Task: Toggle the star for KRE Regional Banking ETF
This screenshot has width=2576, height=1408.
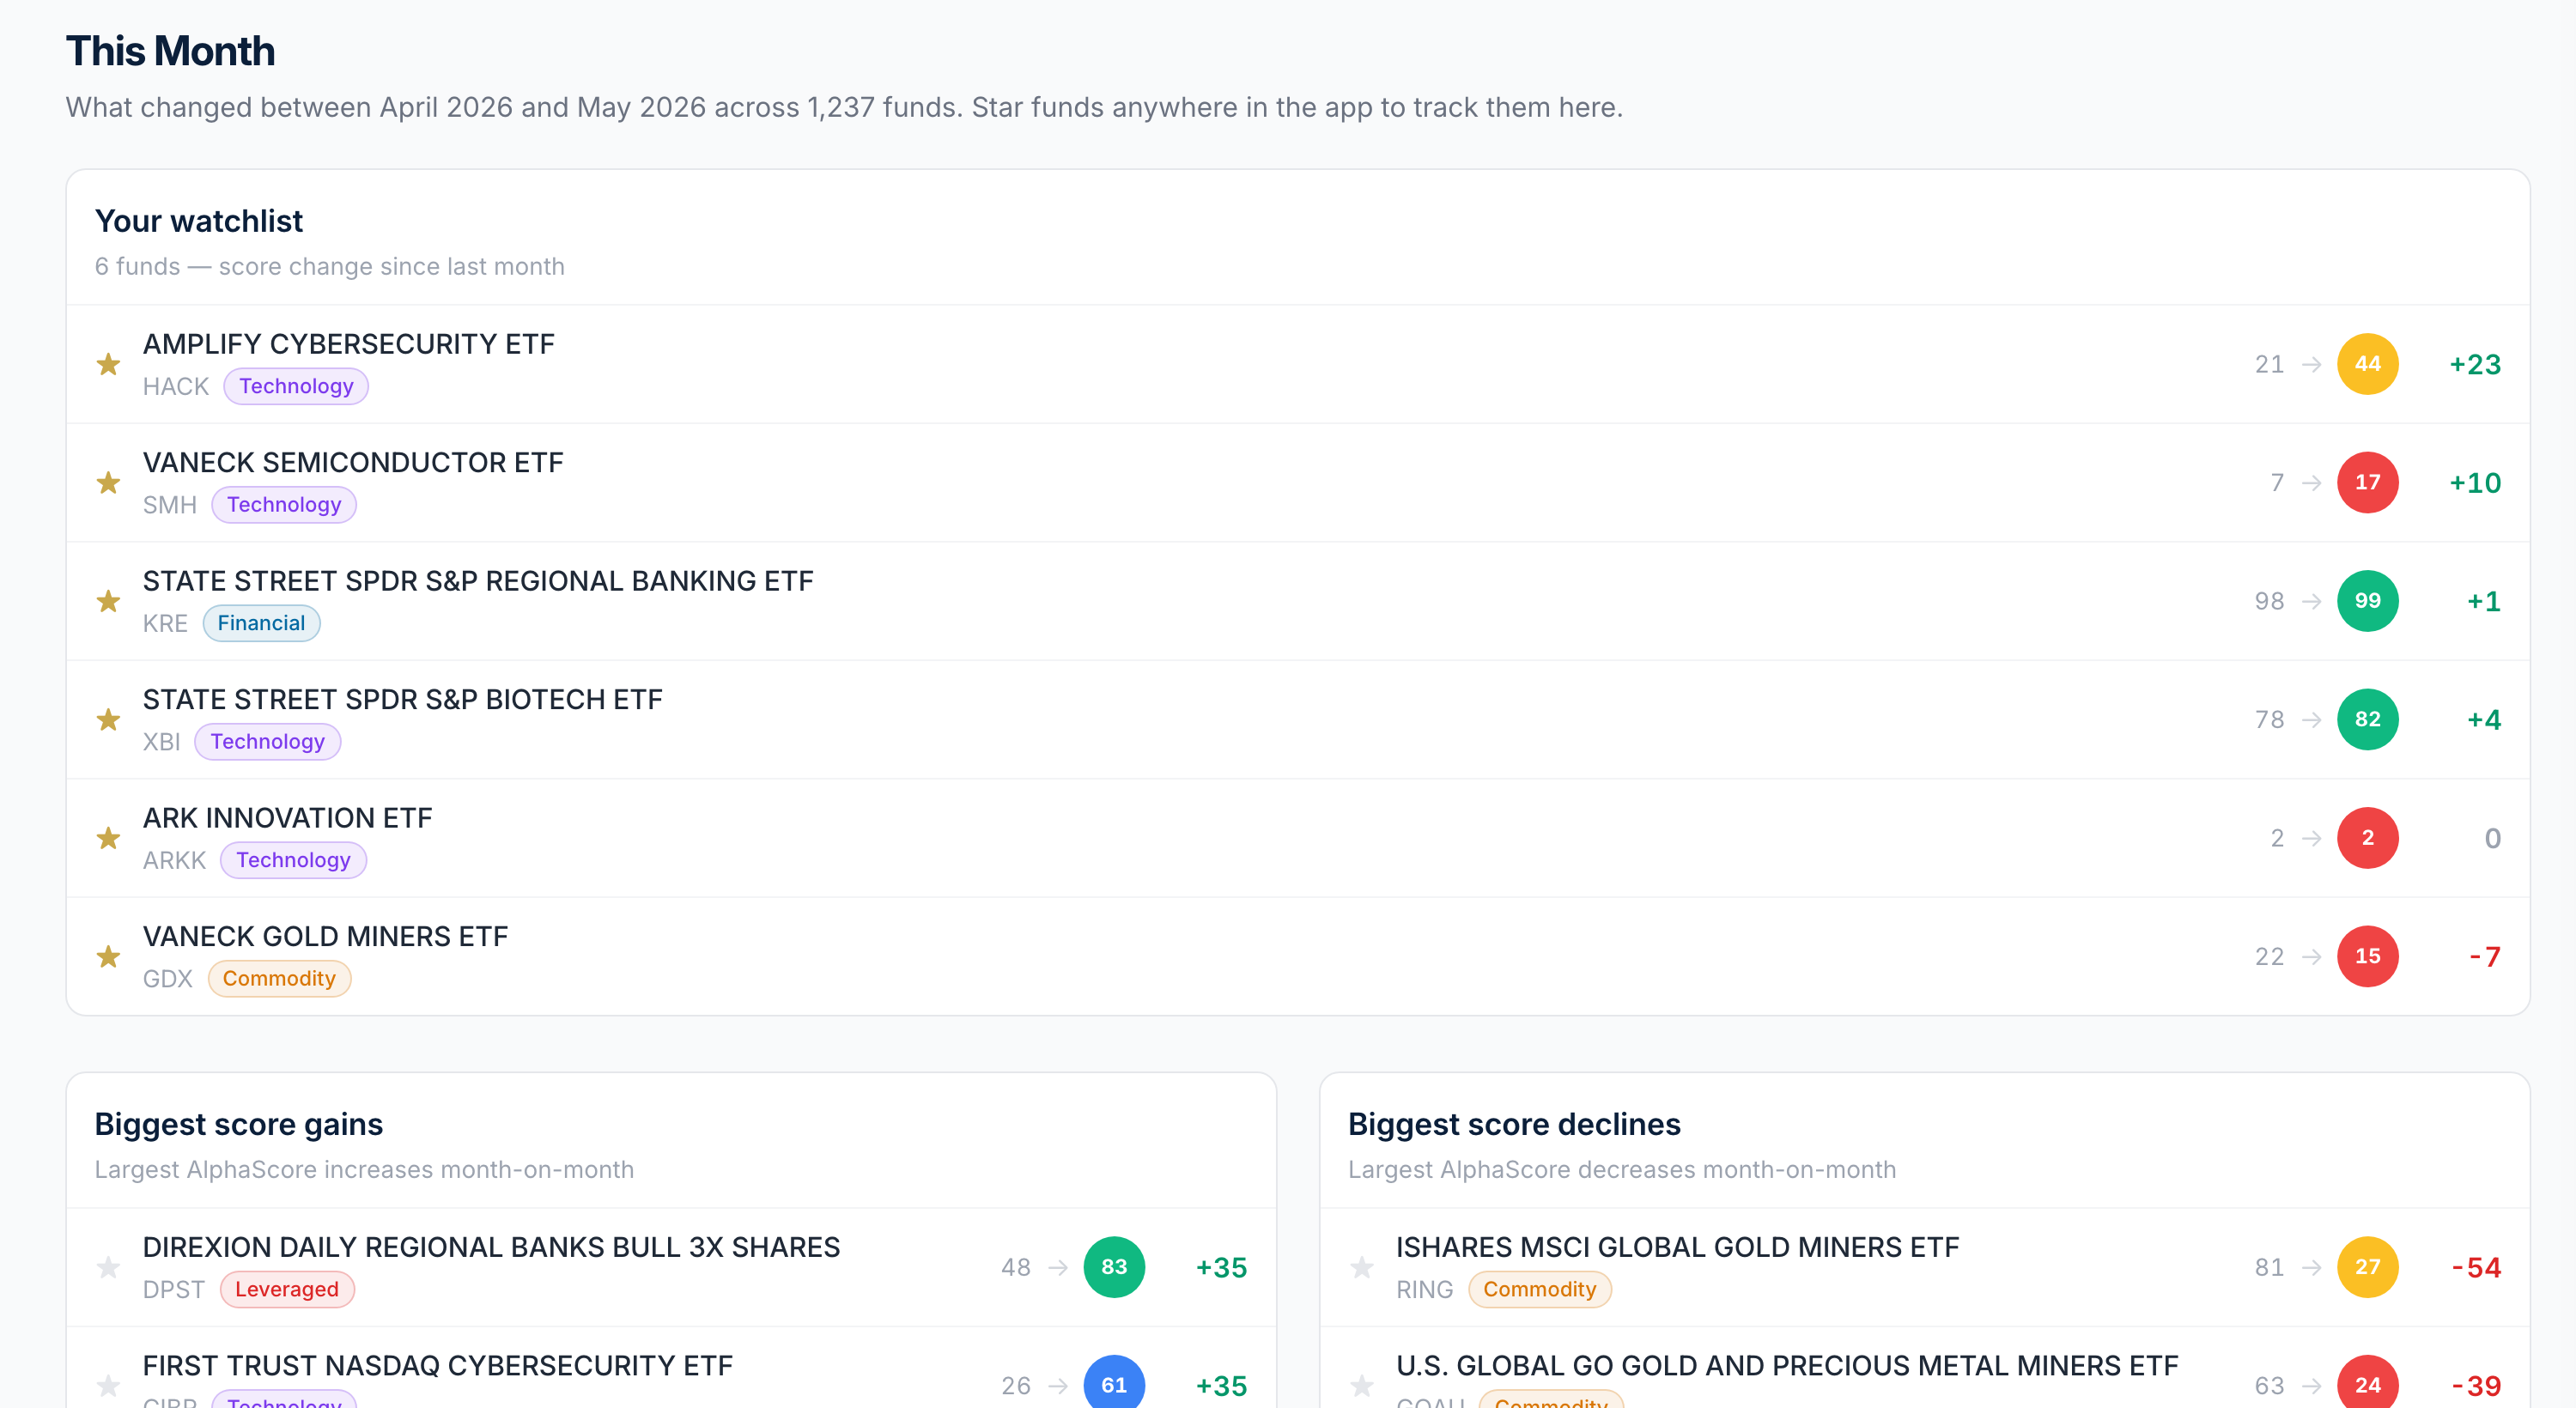Action: coord(108,601)
